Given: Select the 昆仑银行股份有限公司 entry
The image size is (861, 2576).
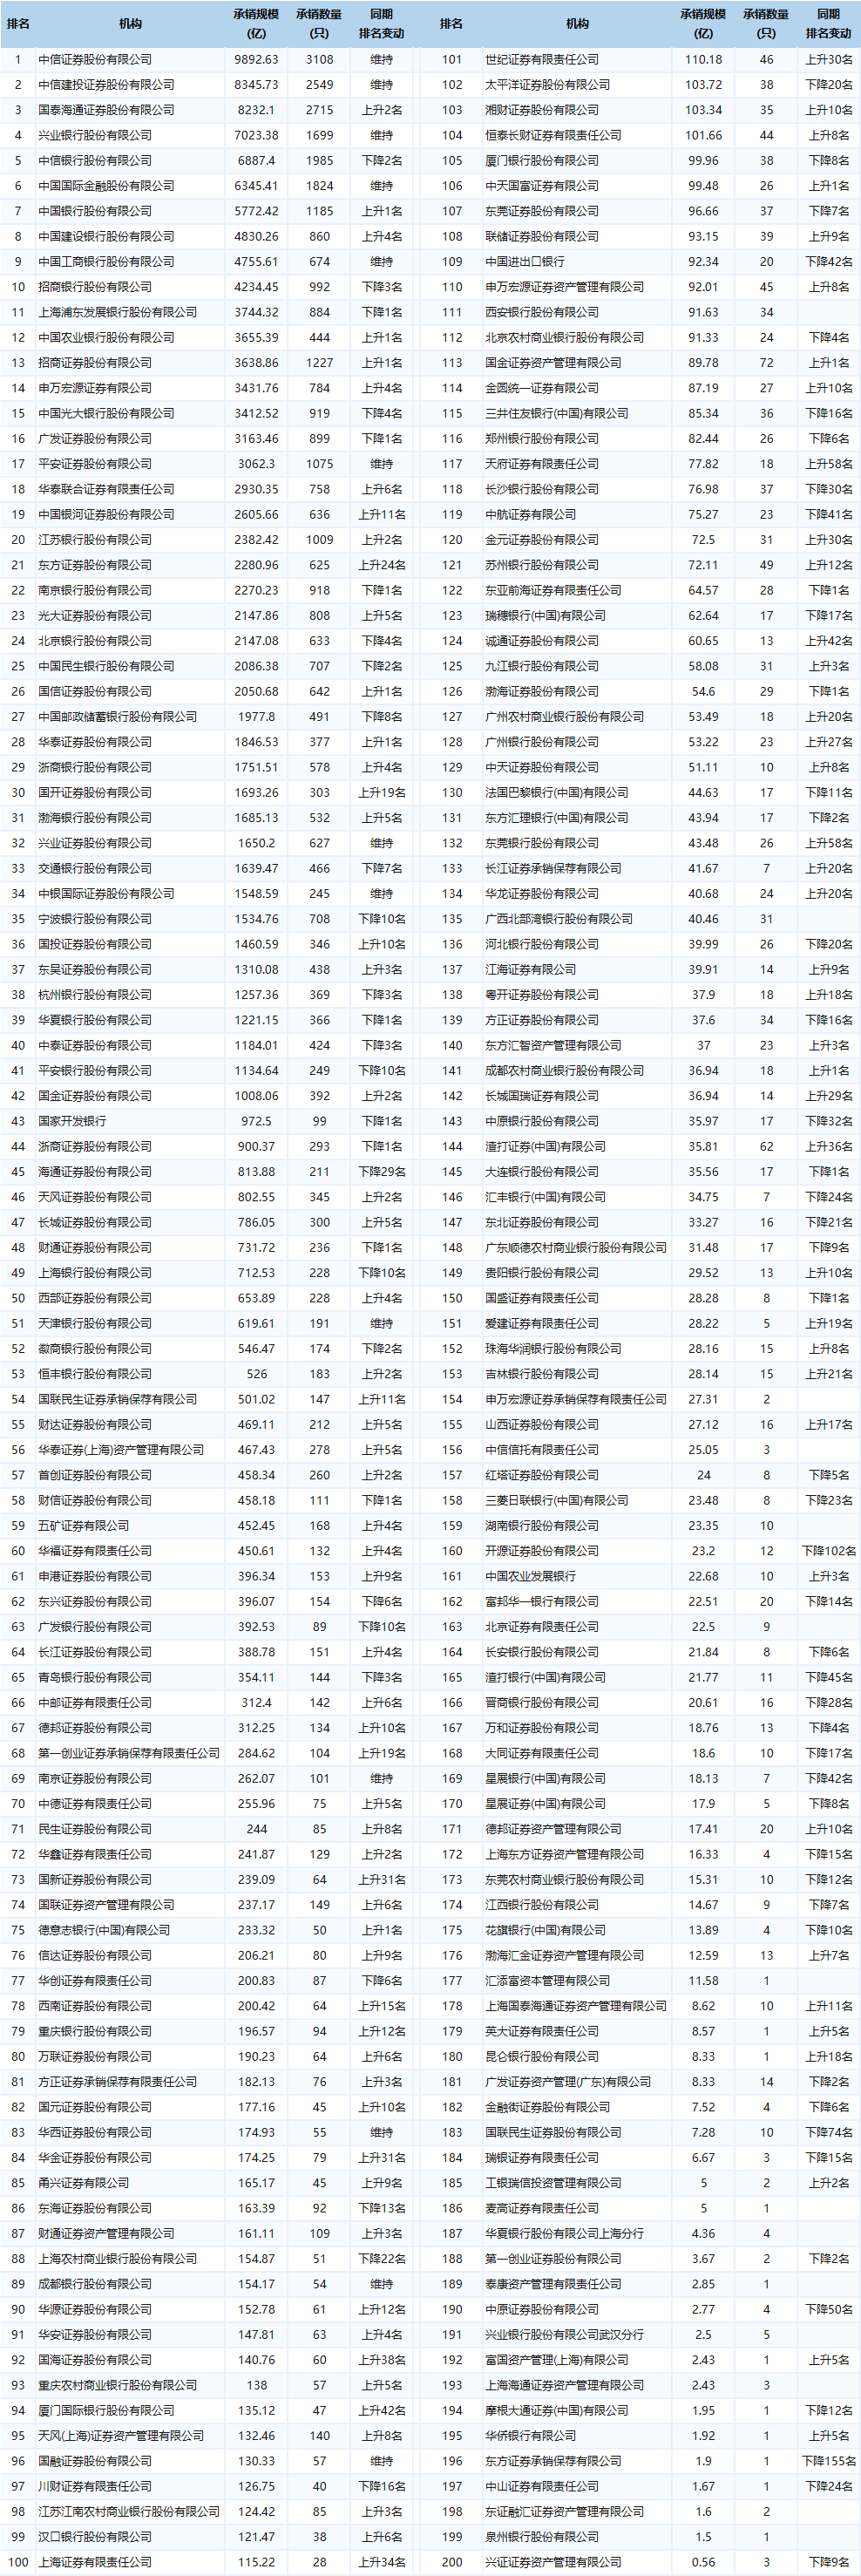Looking at the screenshot, I should pyautogui.click(x=542, y=2056).
